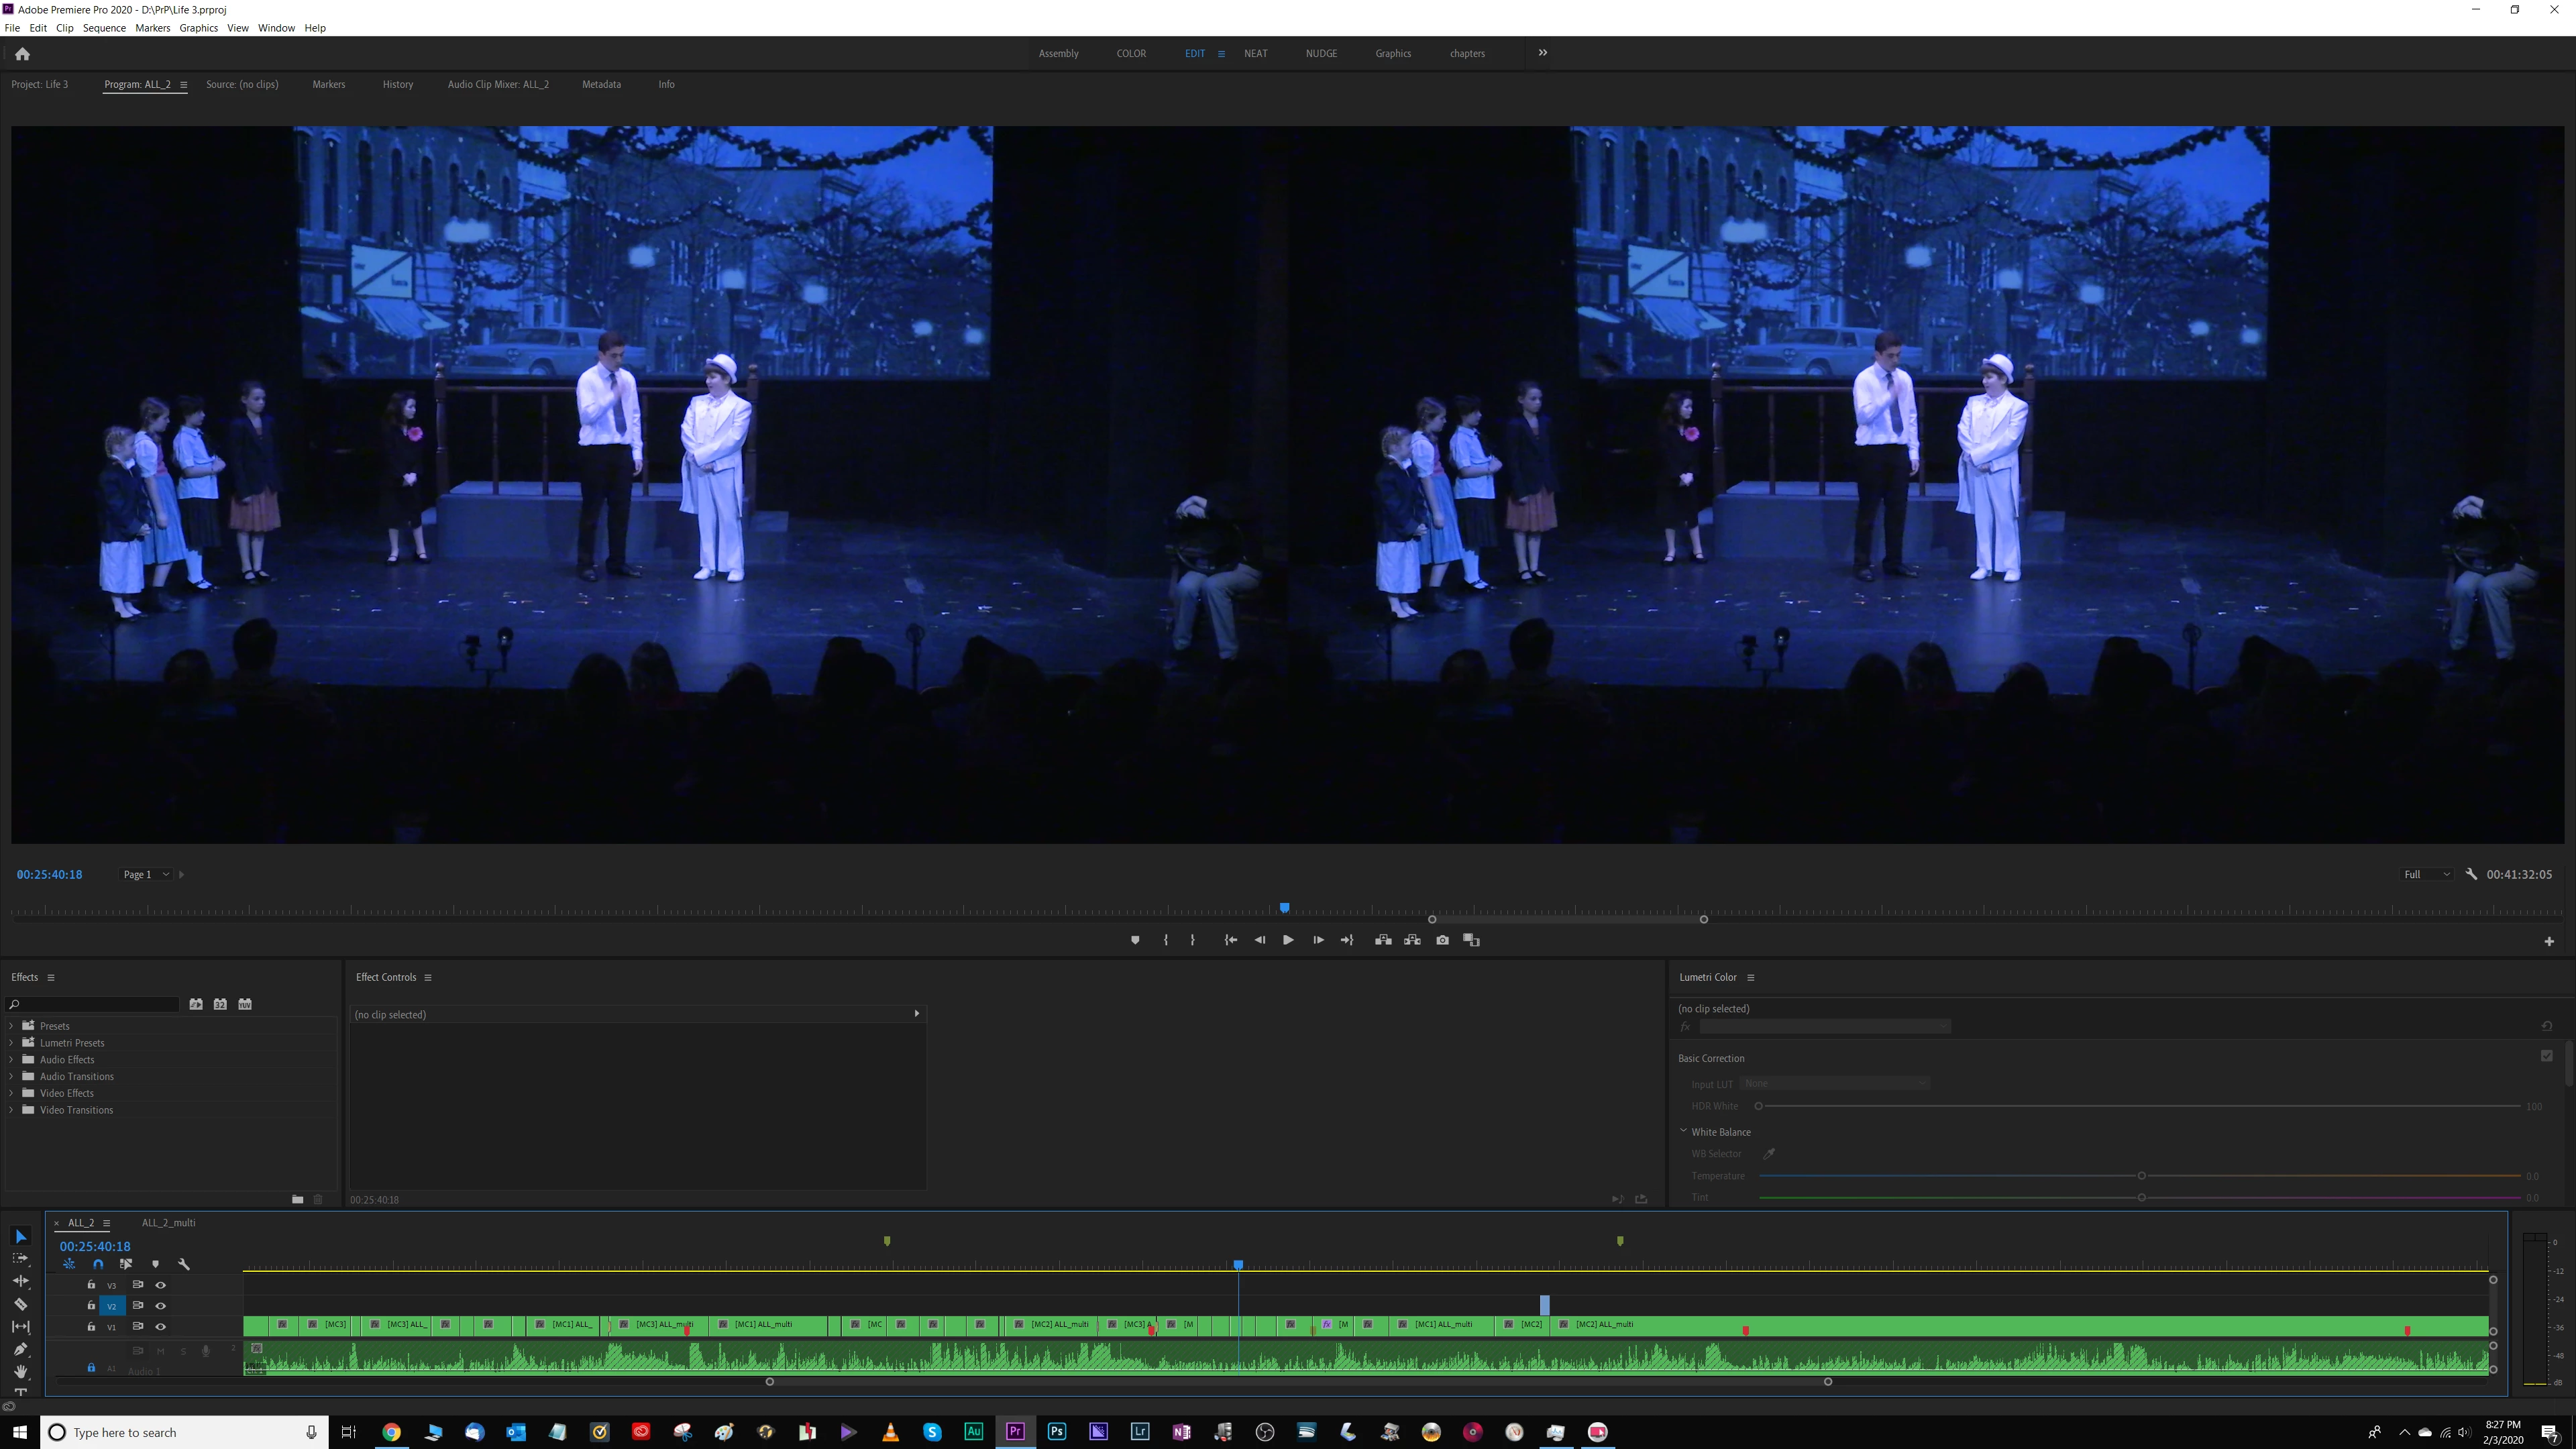The height and width of the screenshot is (1449, 2576).
Task: Toggle track lock on V3
Action: pos(91,1285)
